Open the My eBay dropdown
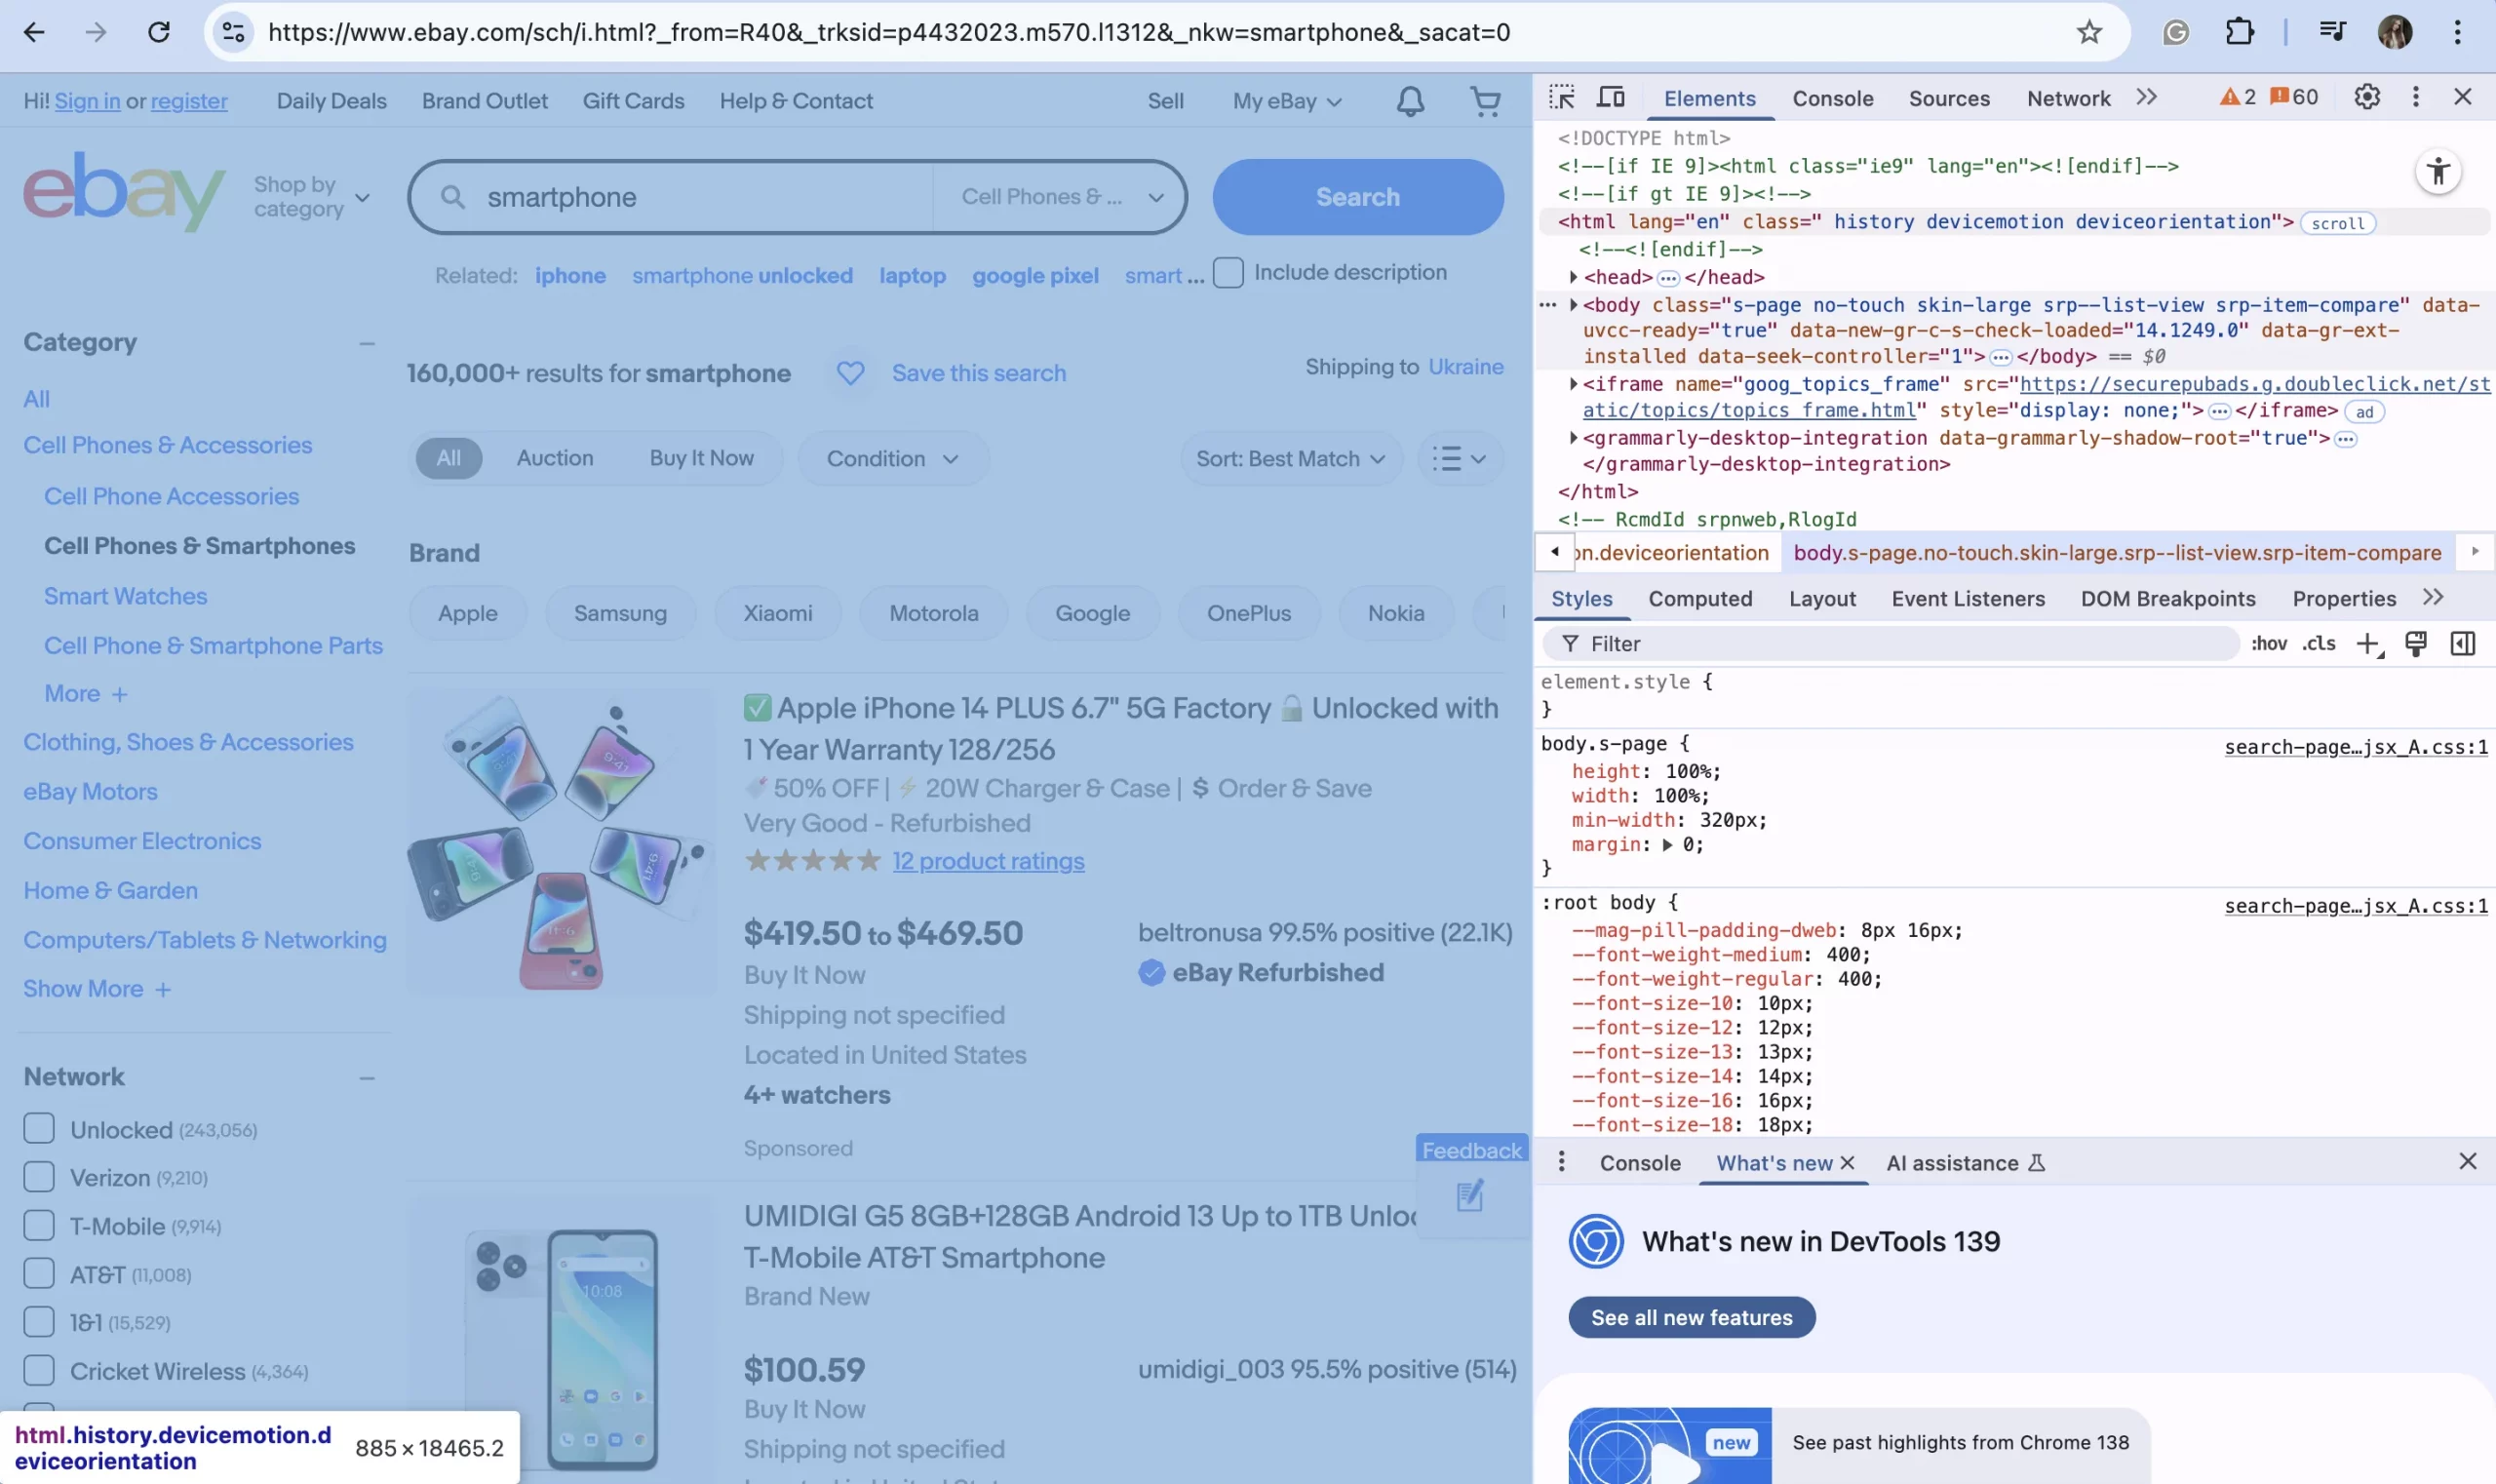 tap(1286, 101)
